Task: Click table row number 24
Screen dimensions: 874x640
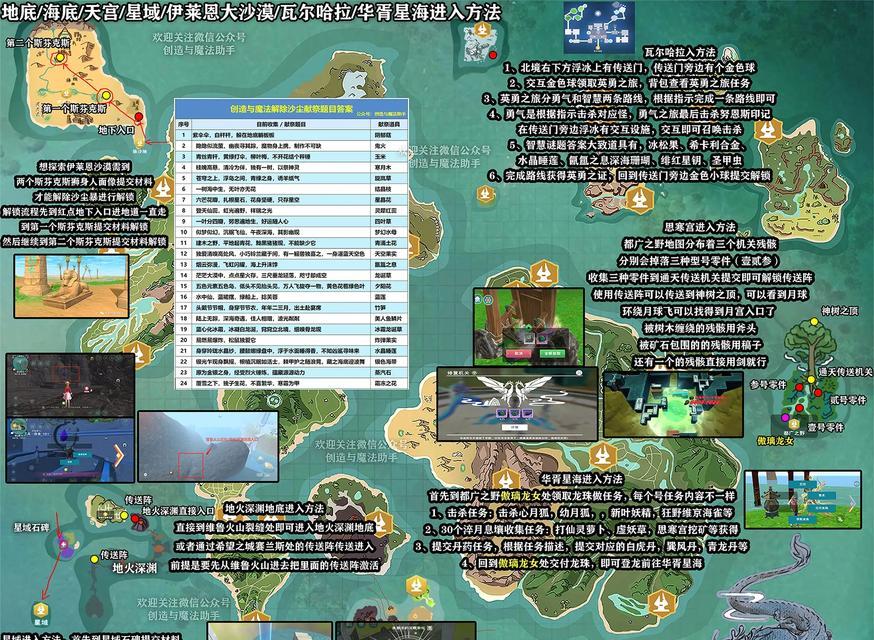Action: 183,383
